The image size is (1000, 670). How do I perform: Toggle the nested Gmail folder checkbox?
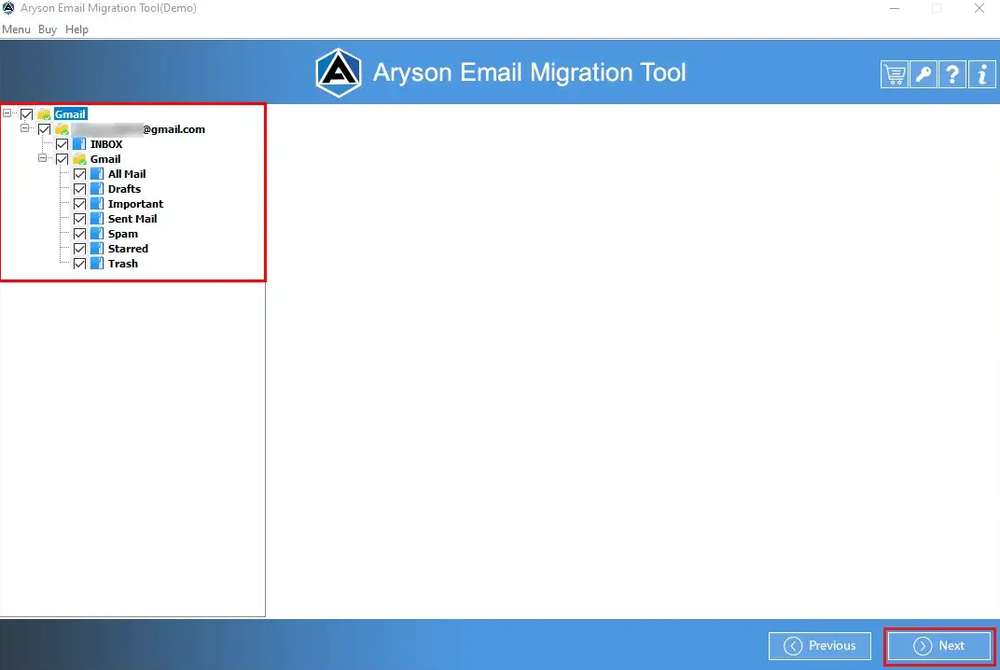pyautogui.click(x=62, y=159)
